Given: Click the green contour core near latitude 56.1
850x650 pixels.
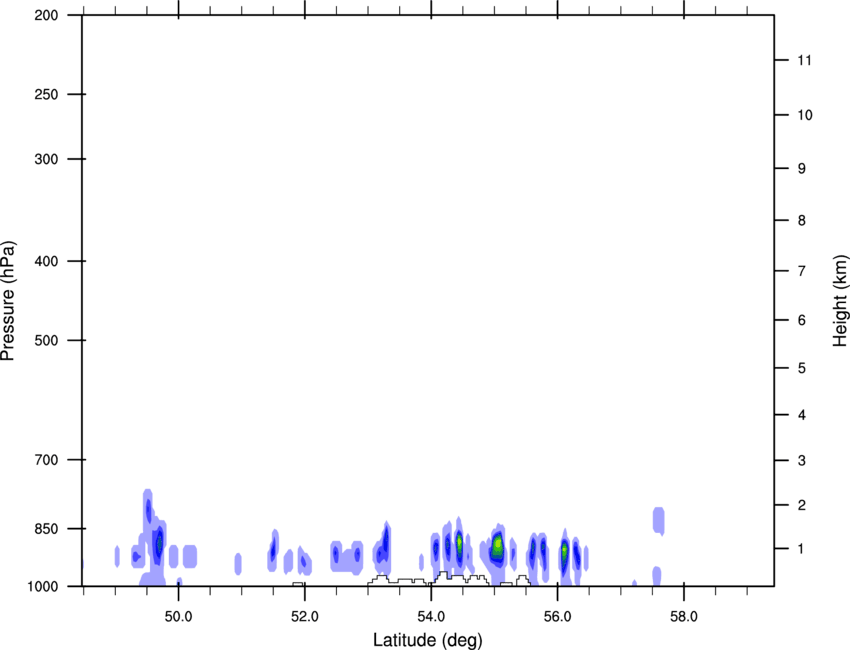Looking at the screenshot, I should point(564,552).
